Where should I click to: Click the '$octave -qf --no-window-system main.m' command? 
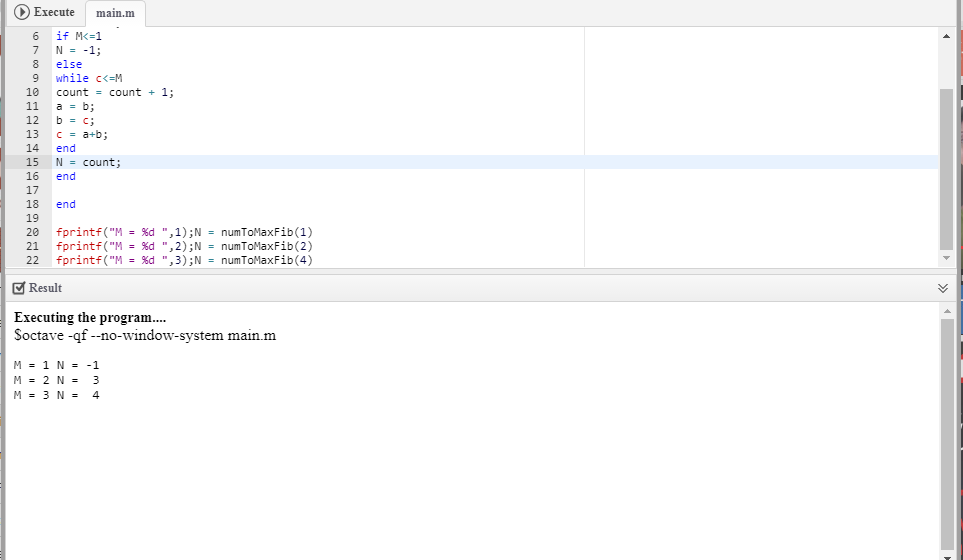[x=145, y=335]
